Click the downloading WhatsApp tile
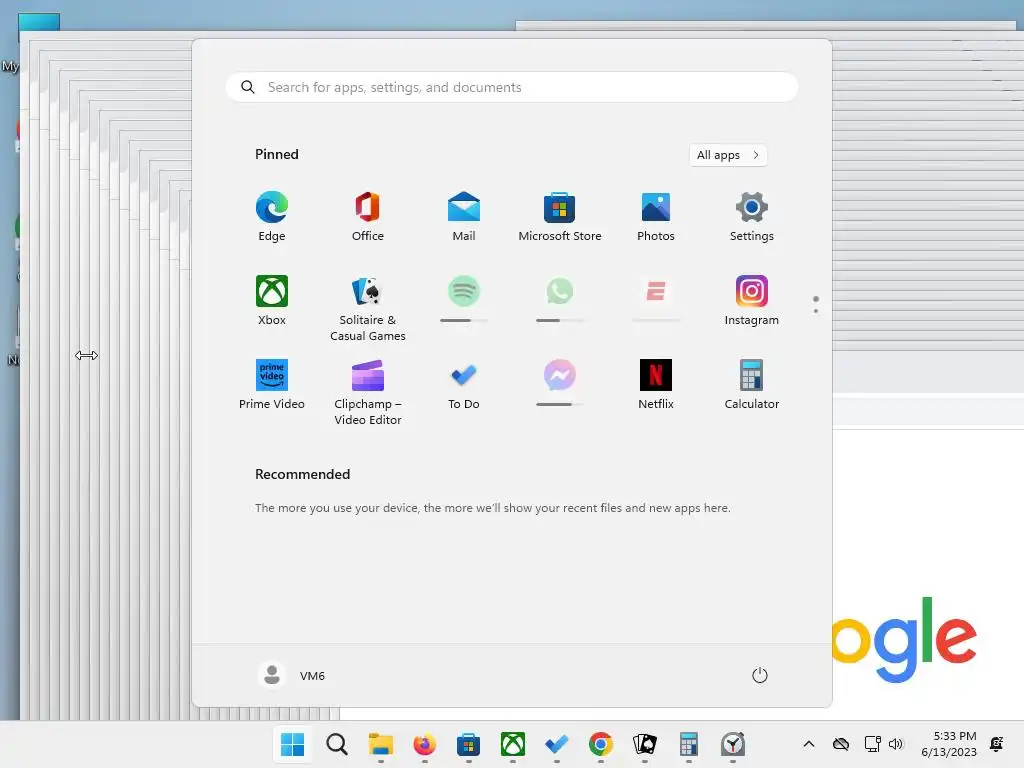This screenshot has width=1024, height=768. 560,299
